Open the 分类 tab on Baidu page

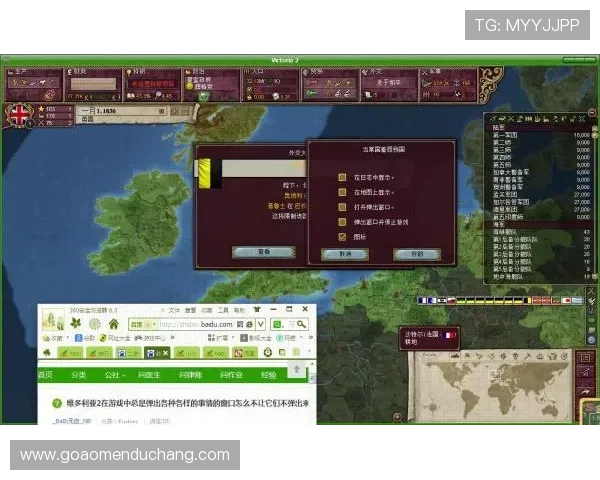coord(77,375)
